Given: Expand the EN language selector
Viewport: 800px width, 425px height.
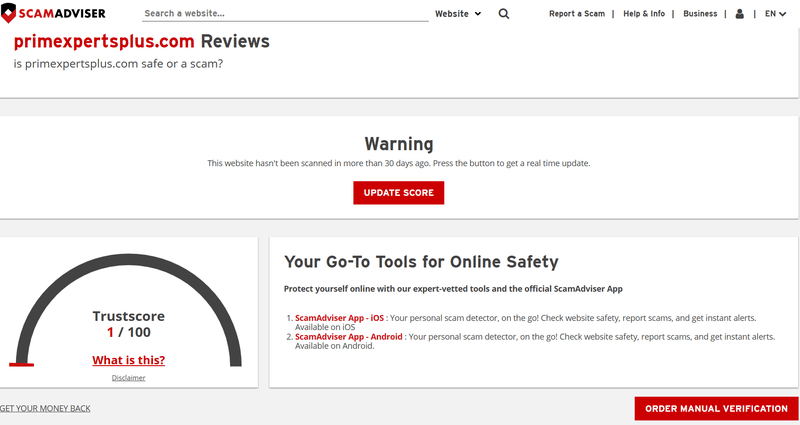Looking at the screenshot, I should tap(775, 14).
